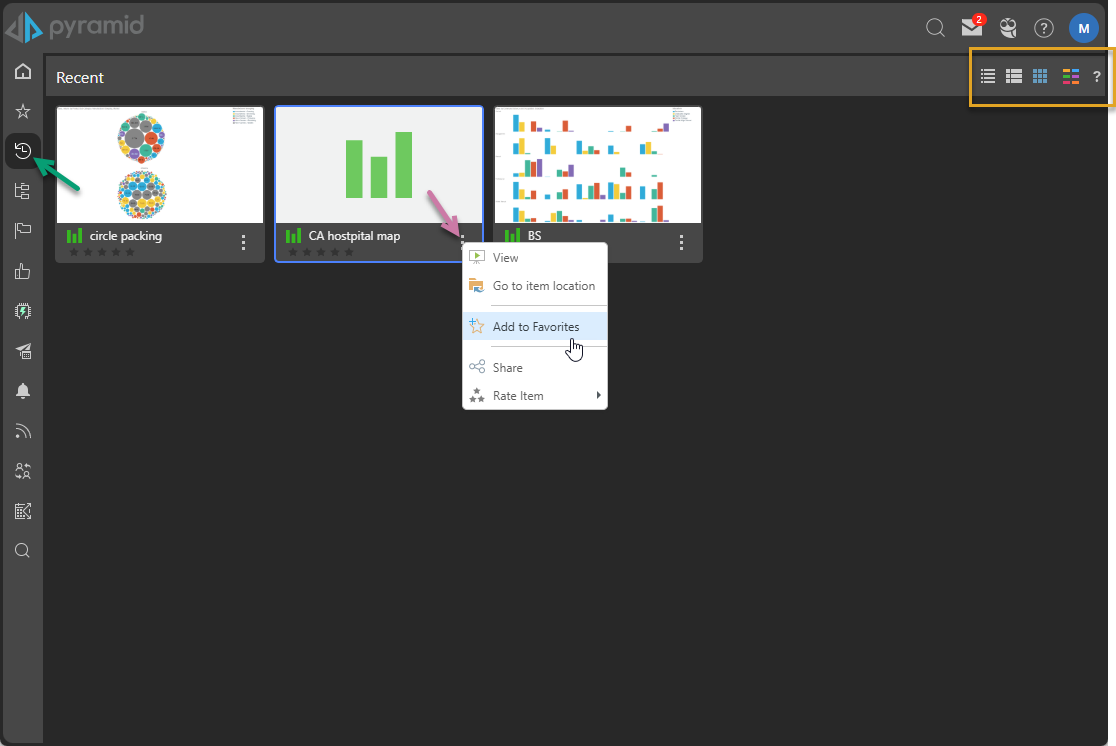Select Add to Favorites in context menu
Image resolution: width=1116 pixels, height=746 pixels.
(535, 327)
